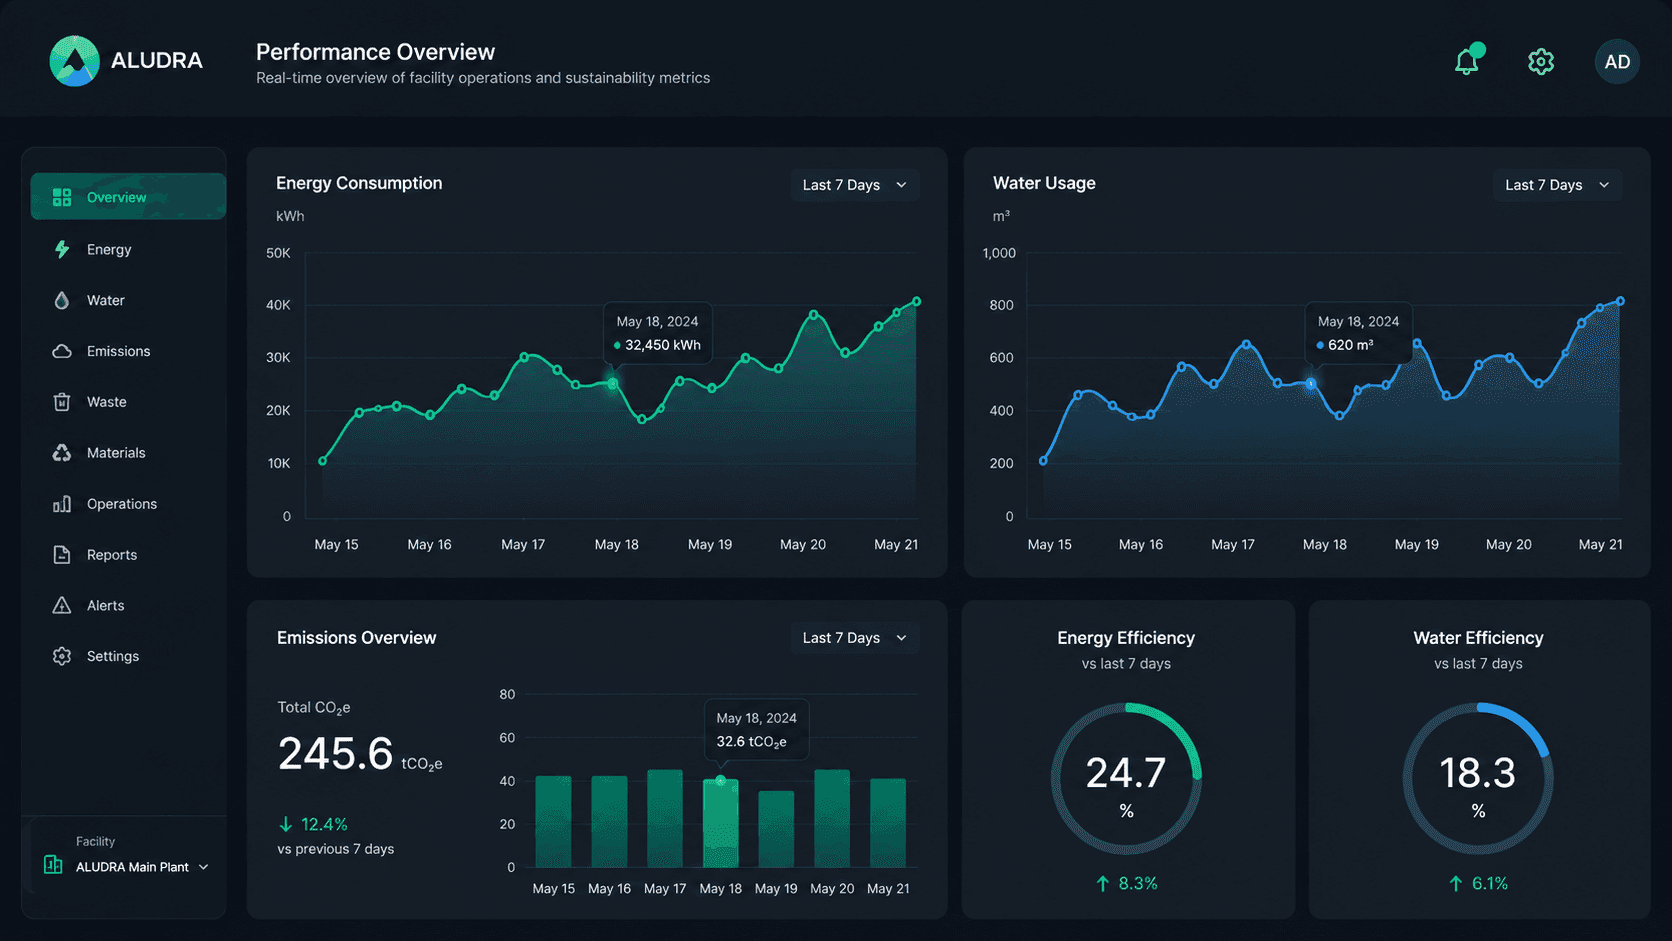Open the notifications bell
This screenshot has width=1672, height=941.
[x=1467, y=61]
